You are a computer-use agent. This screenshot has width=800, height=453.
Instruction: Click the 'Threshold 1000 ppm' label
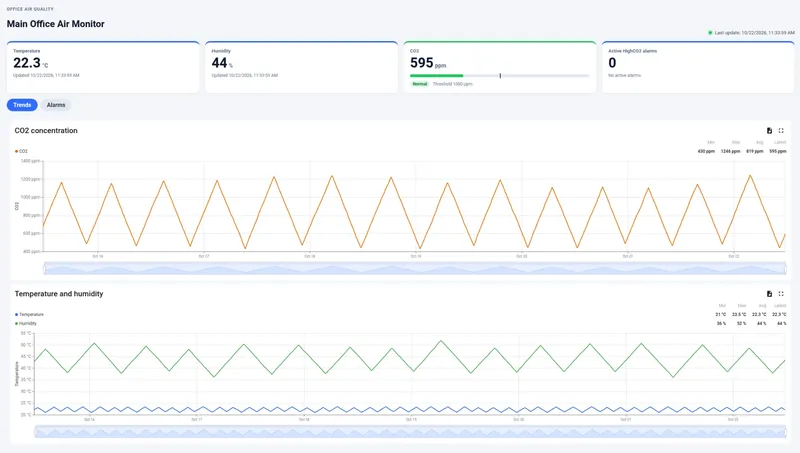click(453, 84)
